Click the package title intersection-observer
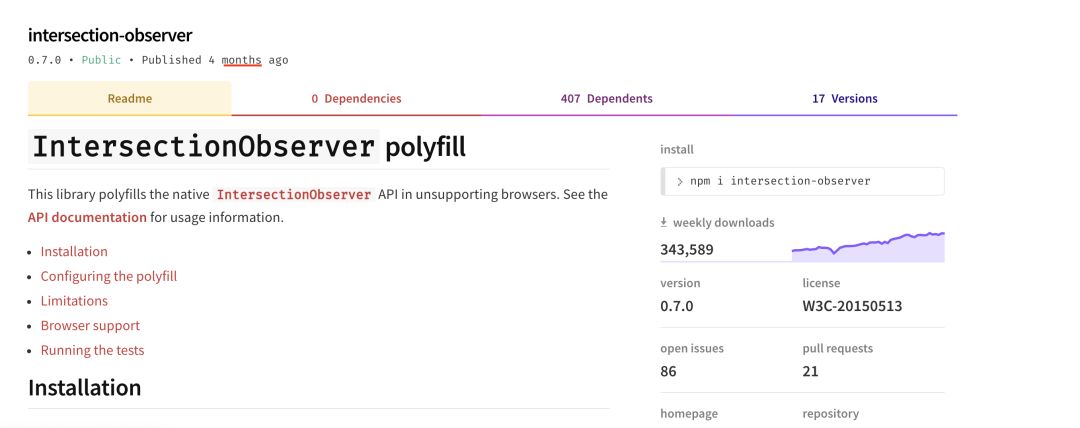Image resolution: width=1080 pixels, height=428 pixels. coord(110,35)
